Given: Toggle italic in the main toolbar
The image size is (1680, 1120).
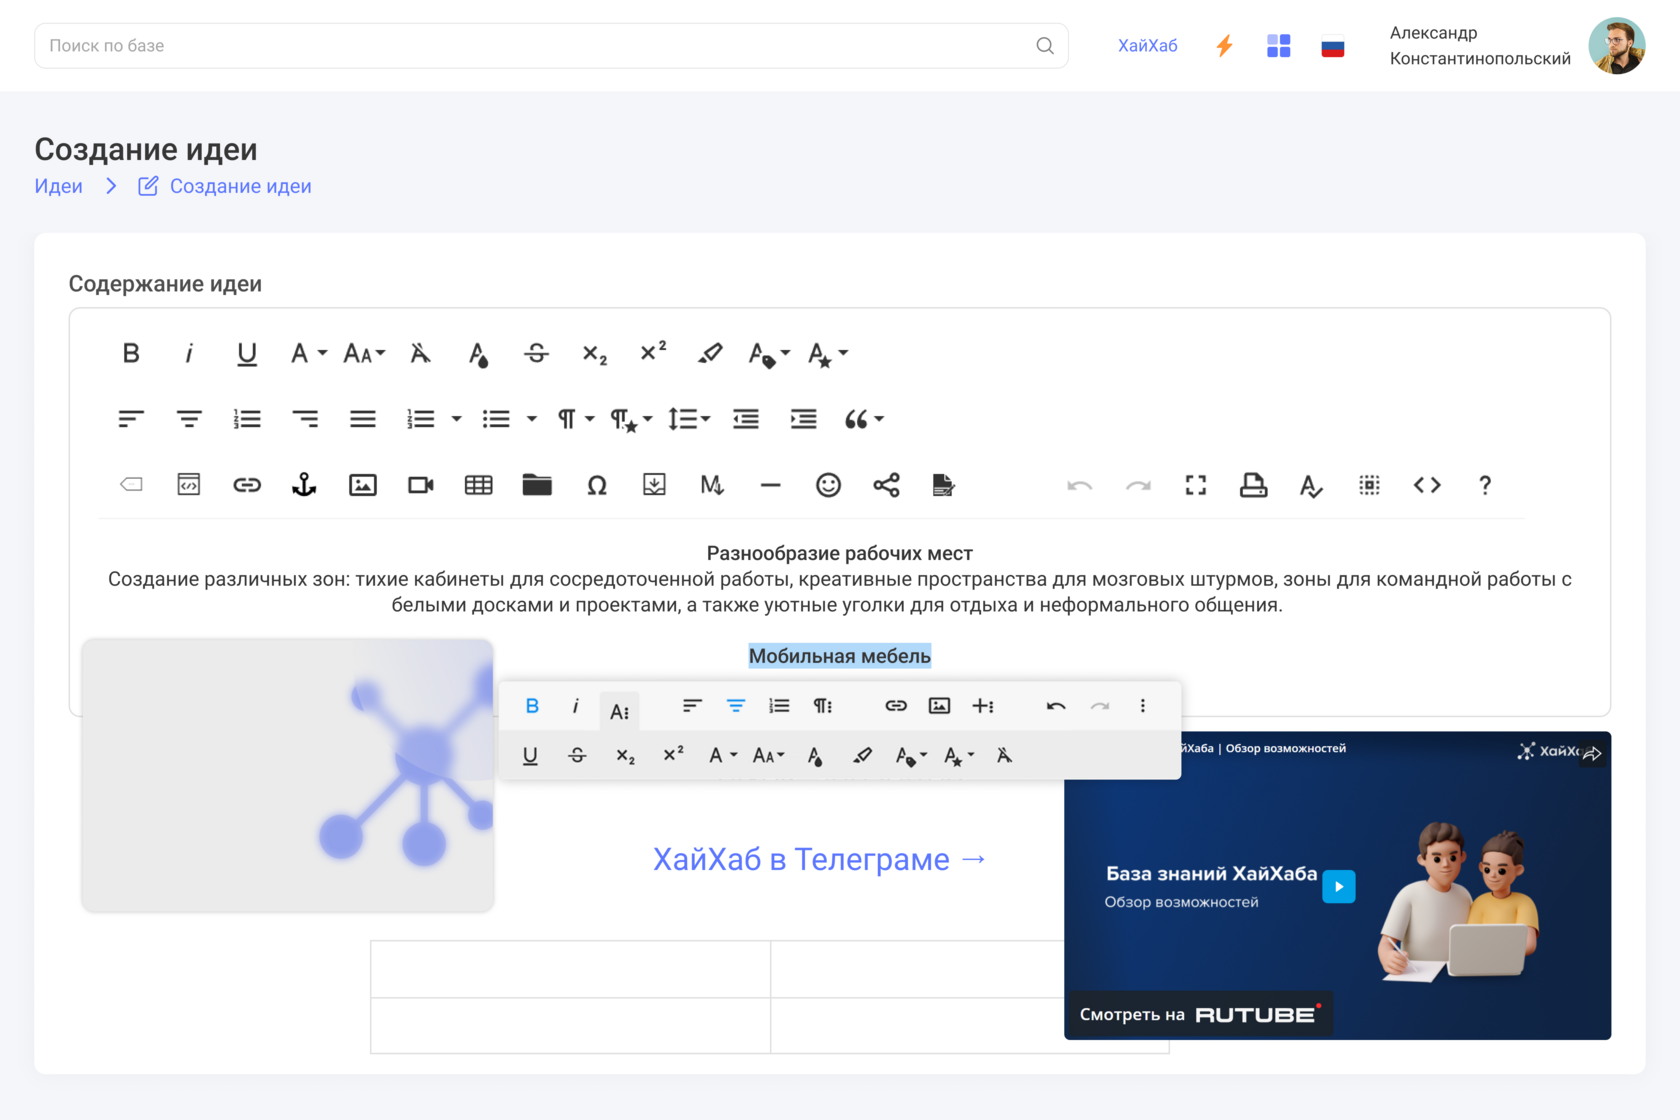Looking at the screenshot, I should coord(189,353).
